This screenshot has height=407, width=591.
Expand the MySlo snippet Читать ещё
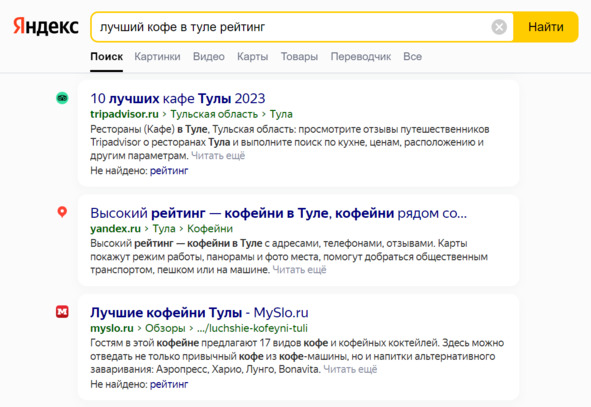coord(350,369)
